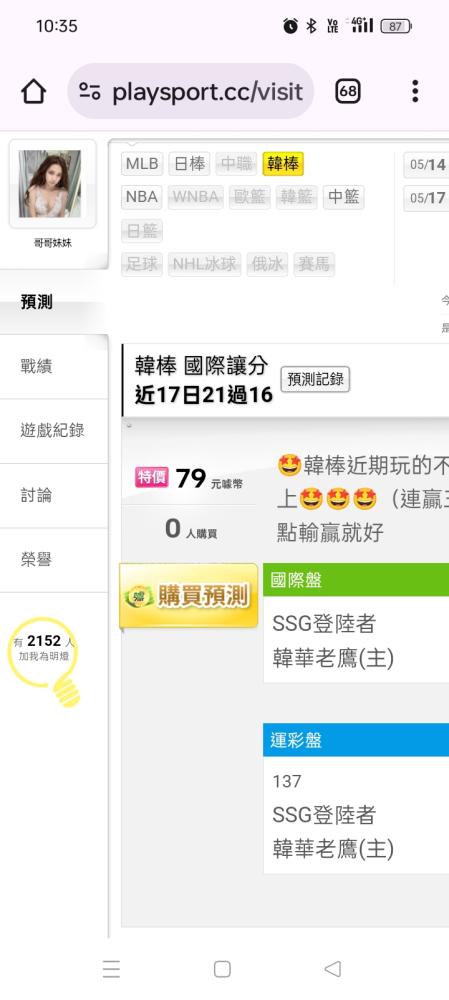Tap the Android back navigation triangle

tap(332, 969)
